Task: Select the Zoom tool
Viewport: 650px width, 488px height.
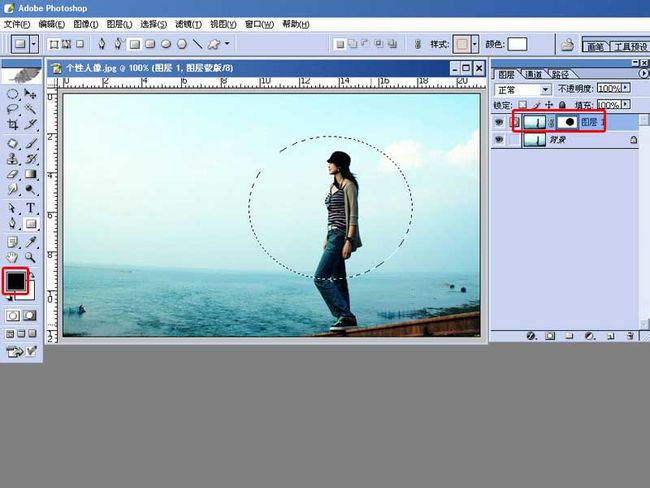Action: coord(30,257)
